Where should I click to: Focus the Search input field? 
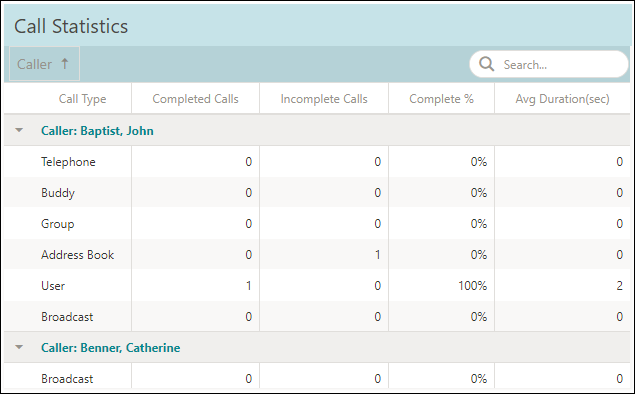[x=549, y=64]
